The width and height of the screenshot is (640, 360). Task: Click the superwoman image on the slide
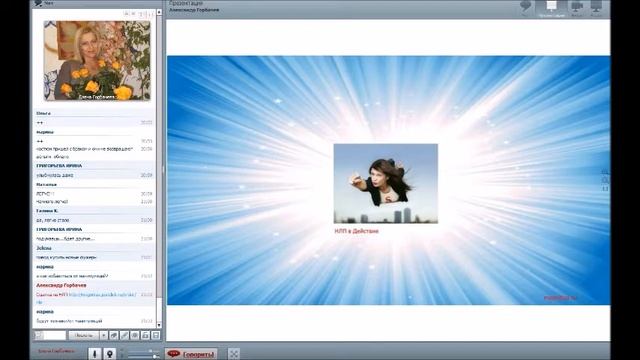[x=386, y=183]
